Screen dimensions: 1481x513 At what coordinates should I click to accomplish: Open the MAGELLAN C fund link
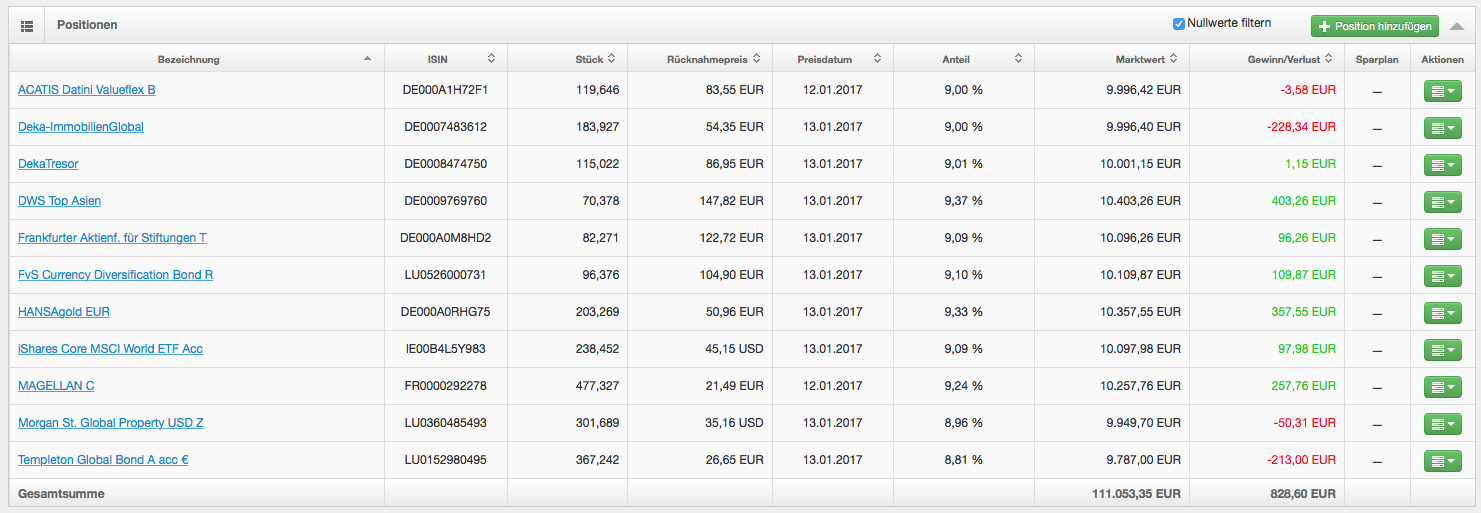click(x=56, y=386)
